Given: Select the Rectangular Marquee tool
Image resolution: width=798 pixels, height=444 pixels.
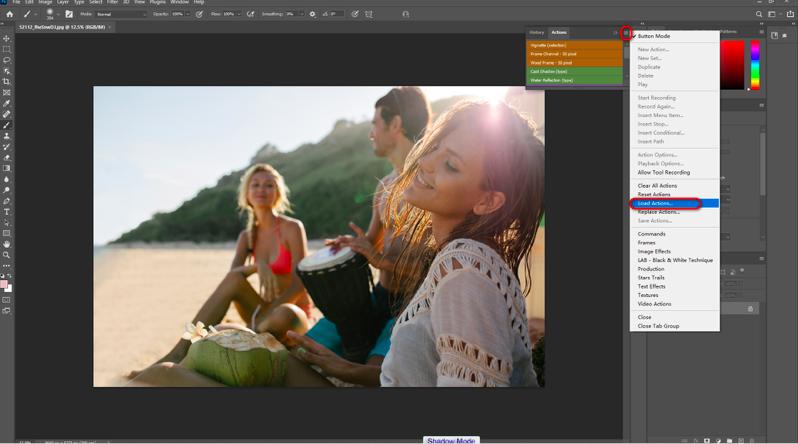Looking at the screenshot, I should (x=7, y=49).
